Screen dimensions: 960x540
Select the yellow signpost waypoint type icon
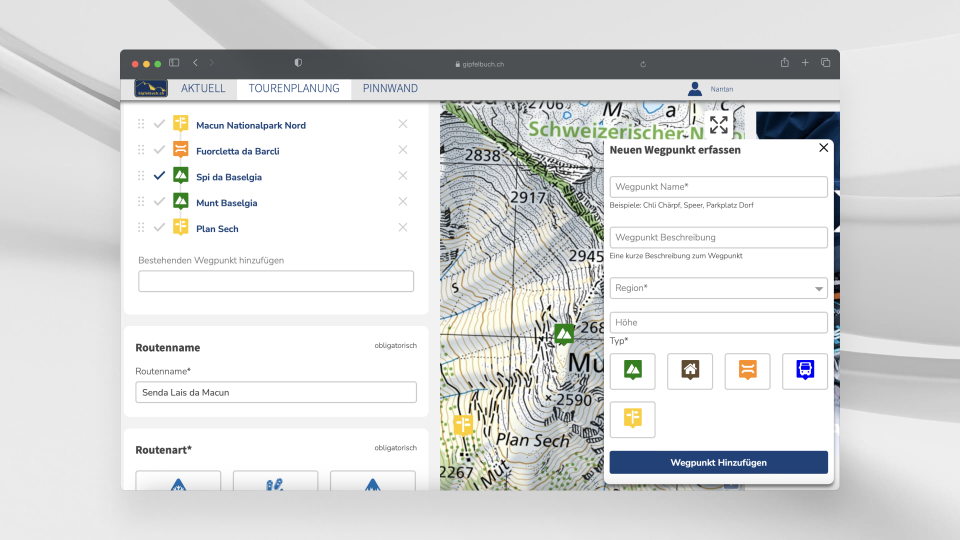point(632,419)
